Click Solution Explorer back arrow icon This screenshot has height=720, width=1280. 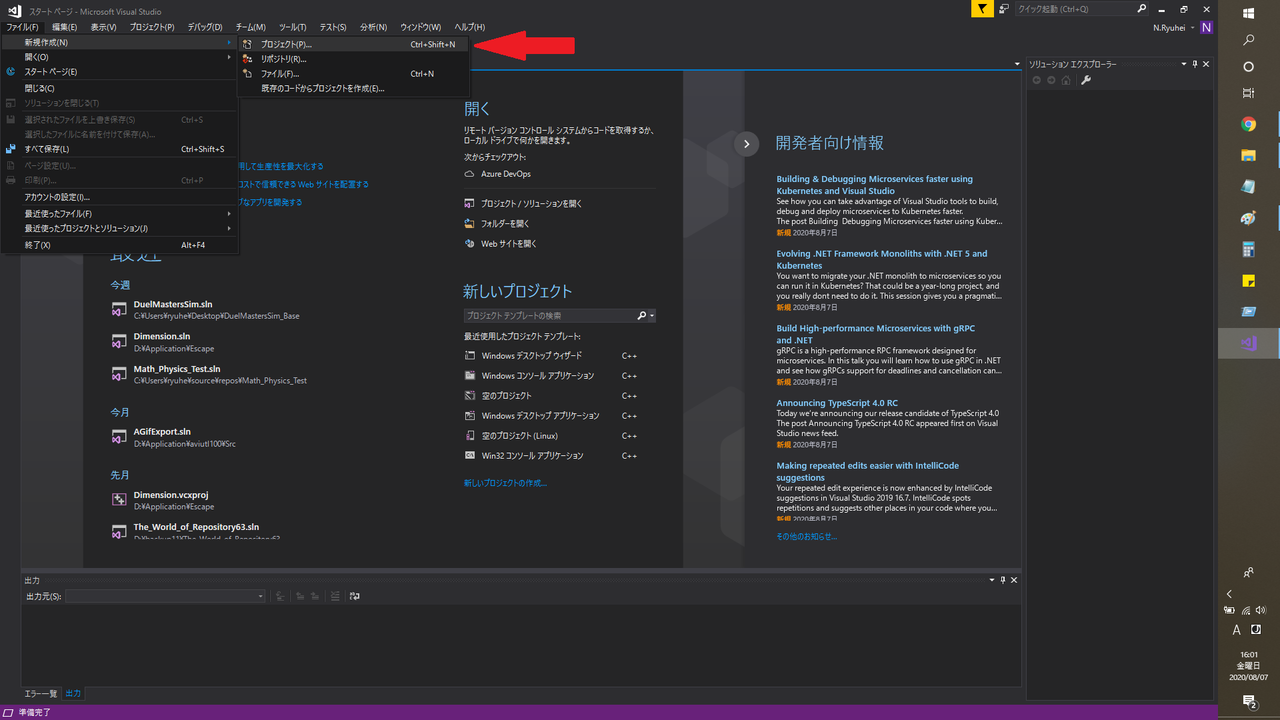(1037, 80)
